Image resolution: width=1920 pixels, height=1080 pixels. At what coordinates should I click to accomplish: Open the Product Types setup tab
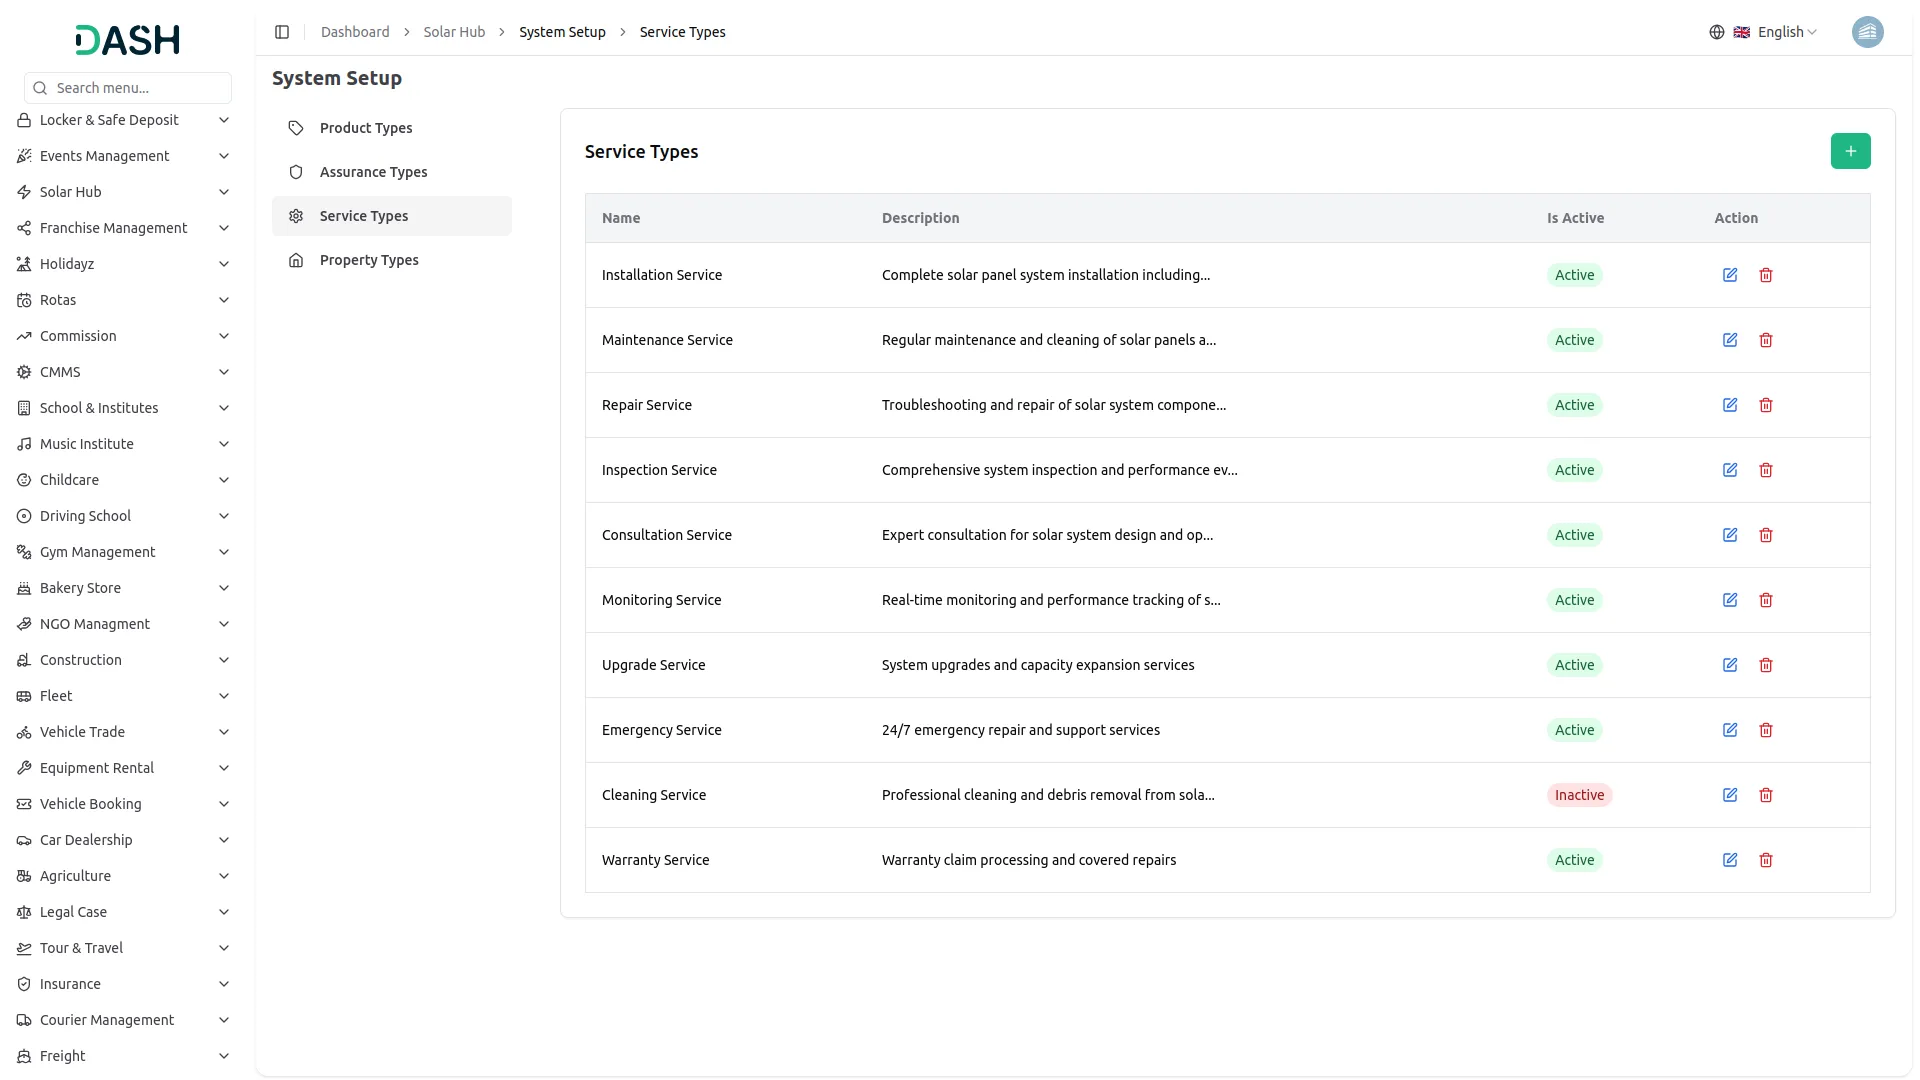pos(366,128)
